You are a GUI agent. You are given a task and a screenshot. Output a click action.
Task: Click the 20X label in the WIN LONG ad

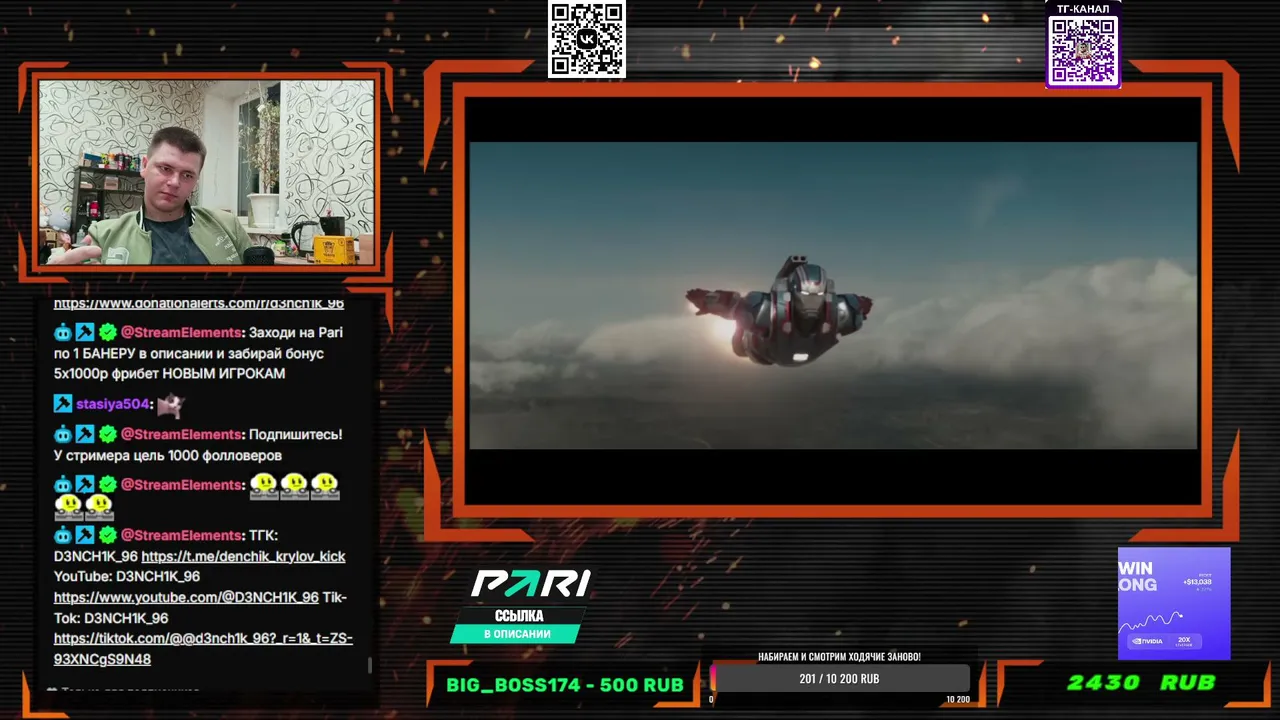point(1184,641)
